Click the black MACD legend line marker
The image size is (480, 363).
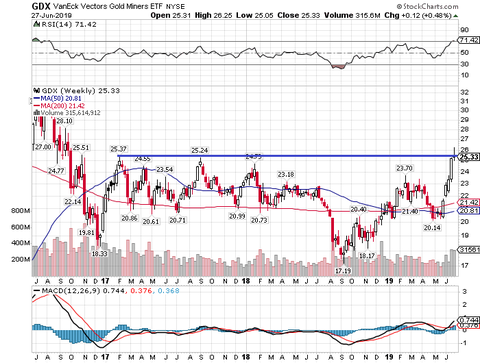36,291
